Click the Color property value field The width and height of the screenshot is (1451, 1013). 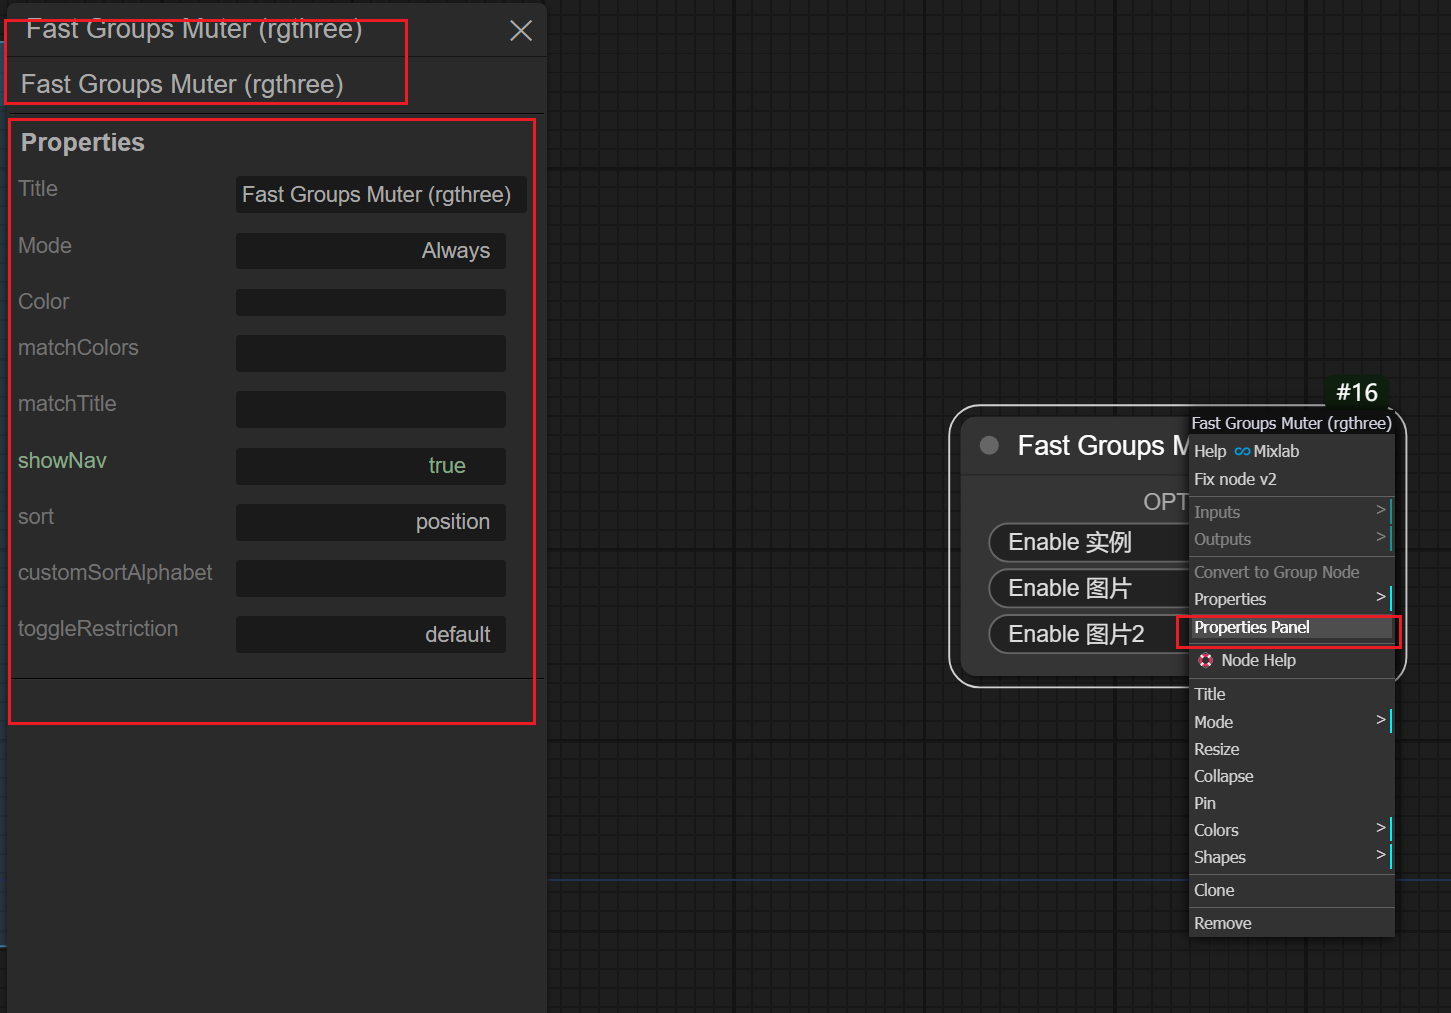click(370, 302)
